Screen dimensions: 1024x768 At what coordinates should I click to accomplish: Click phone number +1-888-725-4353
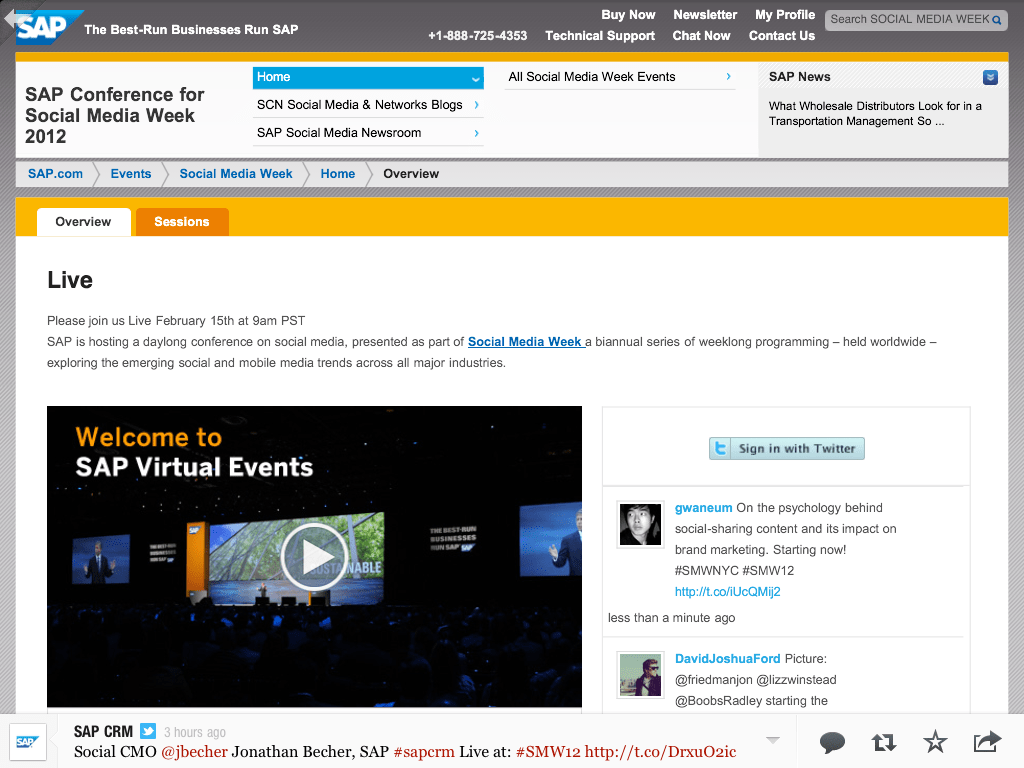click(x=477, y=36)
